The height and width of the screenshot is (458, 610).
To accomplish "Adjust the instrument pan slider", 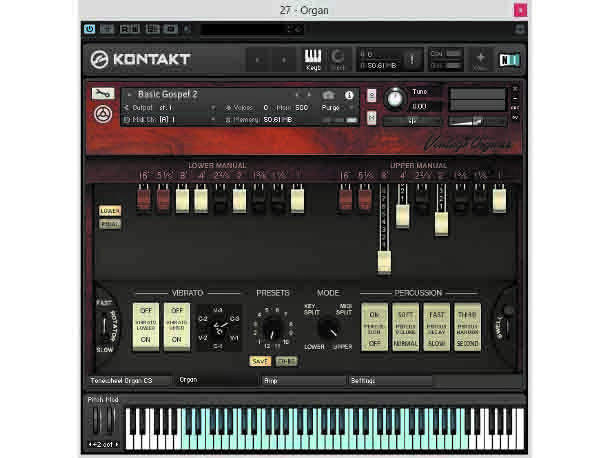I will tap(412, 121).
